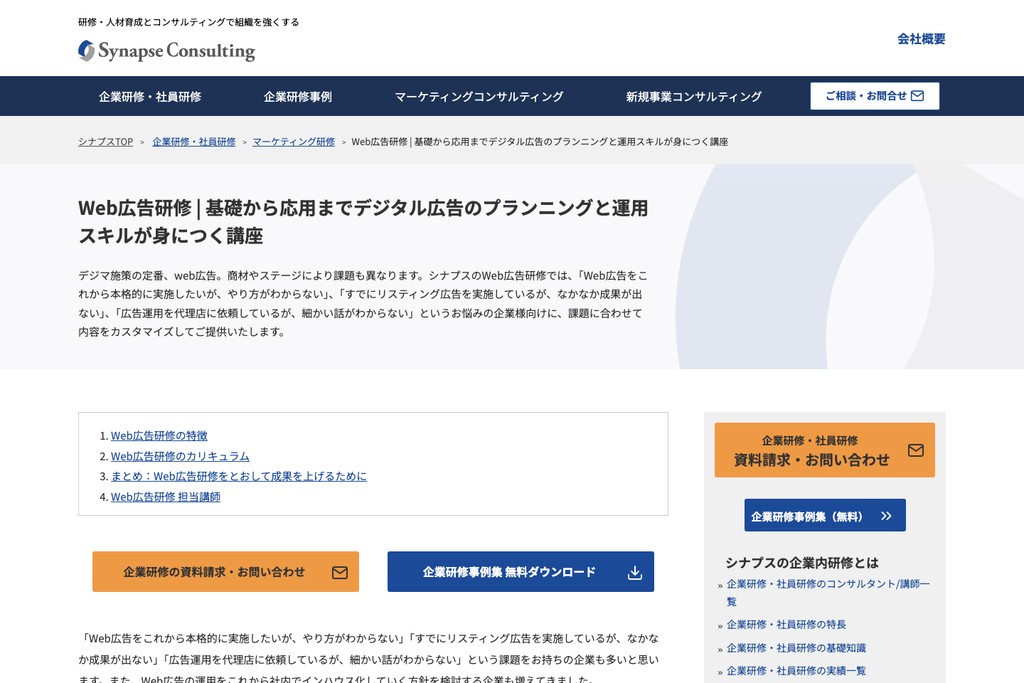Click the sidebar 資料請求・お問い合わせ orange button
Screen dimensions: 1024x683
pos(824,450)
